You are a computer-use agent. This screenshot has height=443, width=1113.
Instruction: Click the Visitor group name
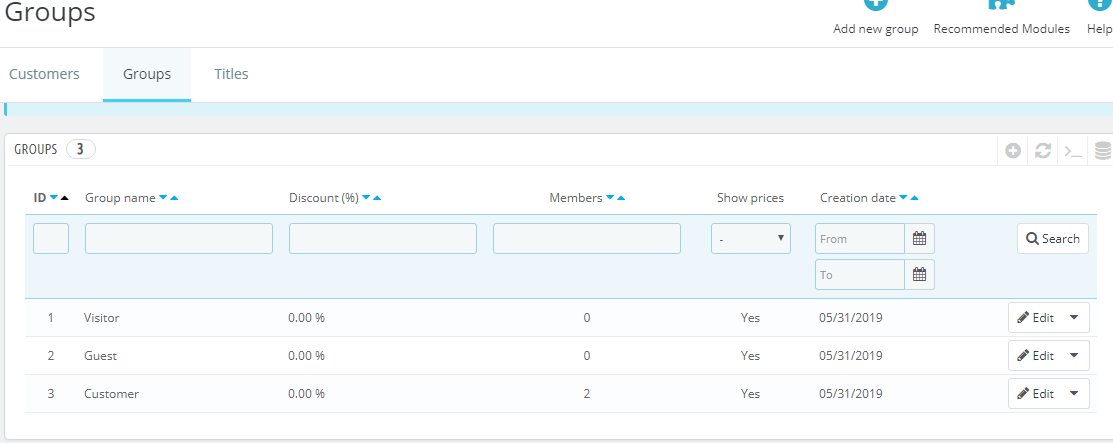(102, 318)
